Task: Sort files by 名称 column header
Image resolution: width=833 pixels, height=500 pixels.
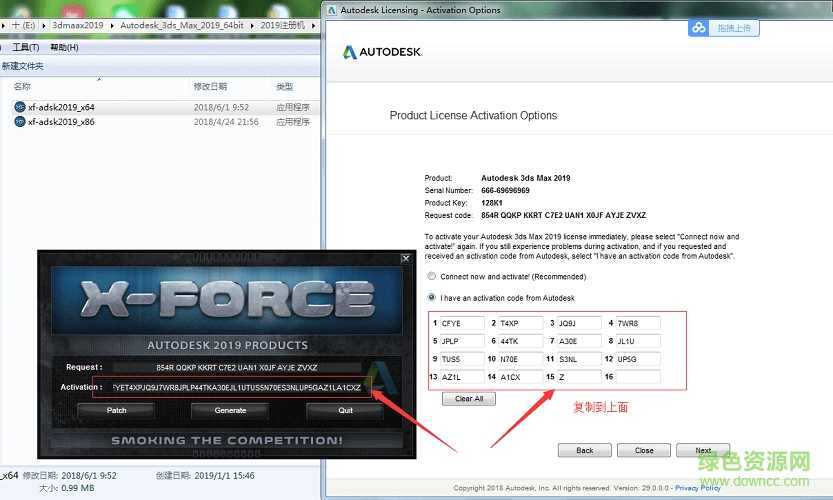Action: click(22, 86)
